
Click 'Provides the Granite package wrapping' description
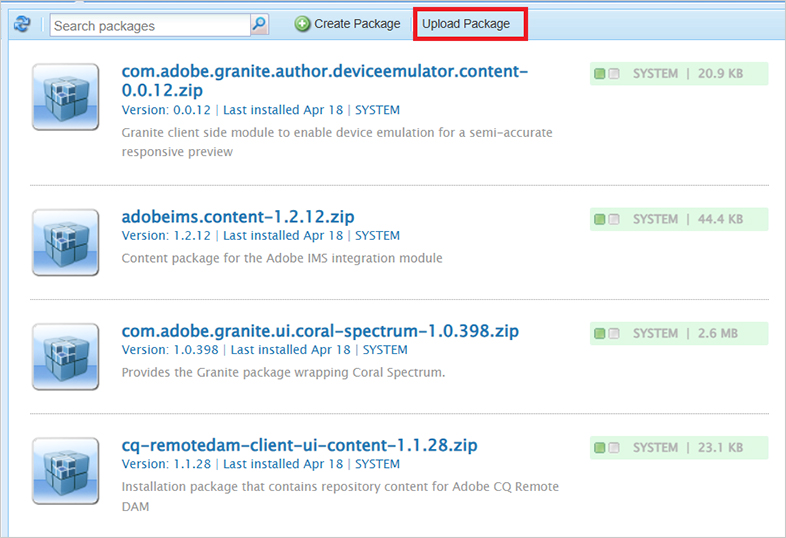tap(283, 373)
